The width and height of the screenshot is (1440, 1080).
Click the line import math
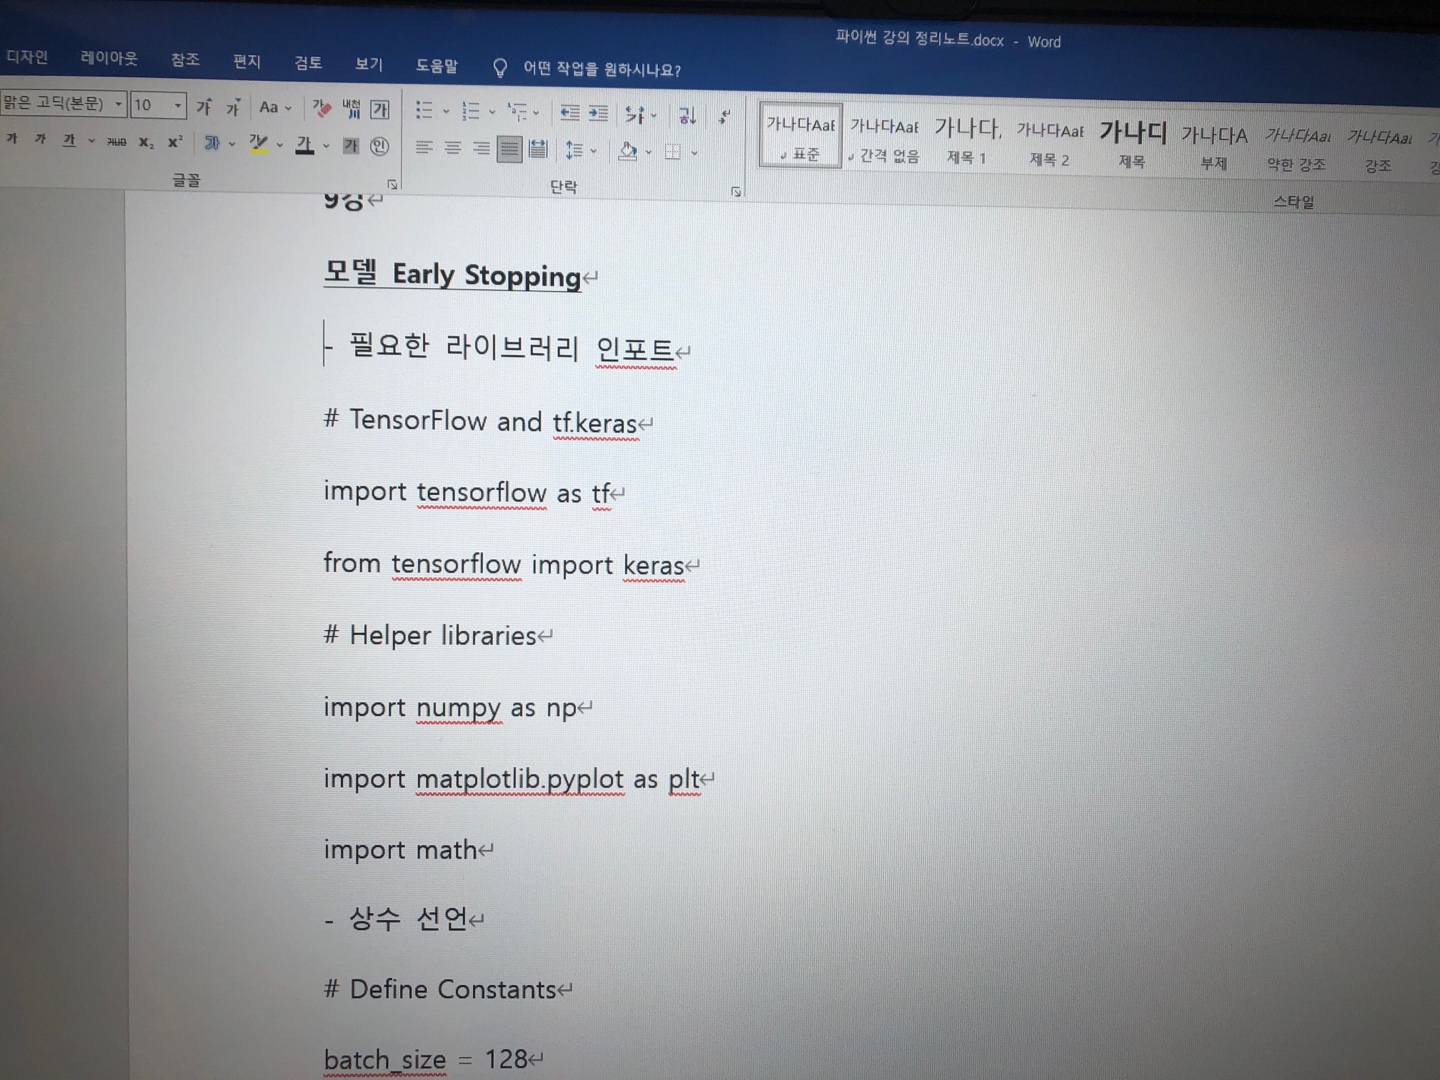pos(400,849)
